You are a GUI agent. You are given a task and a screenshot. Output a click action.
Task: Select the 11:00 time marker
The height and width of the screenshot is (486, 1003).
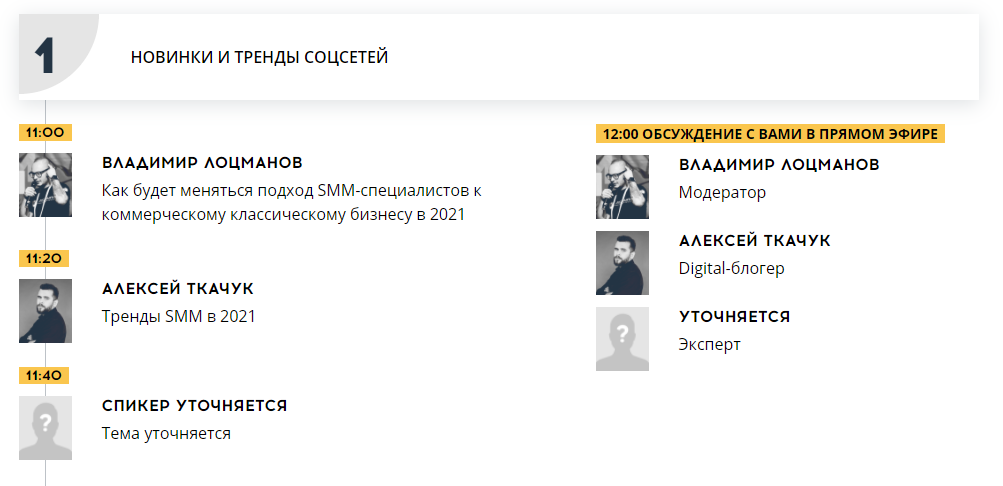coord(45,132)
